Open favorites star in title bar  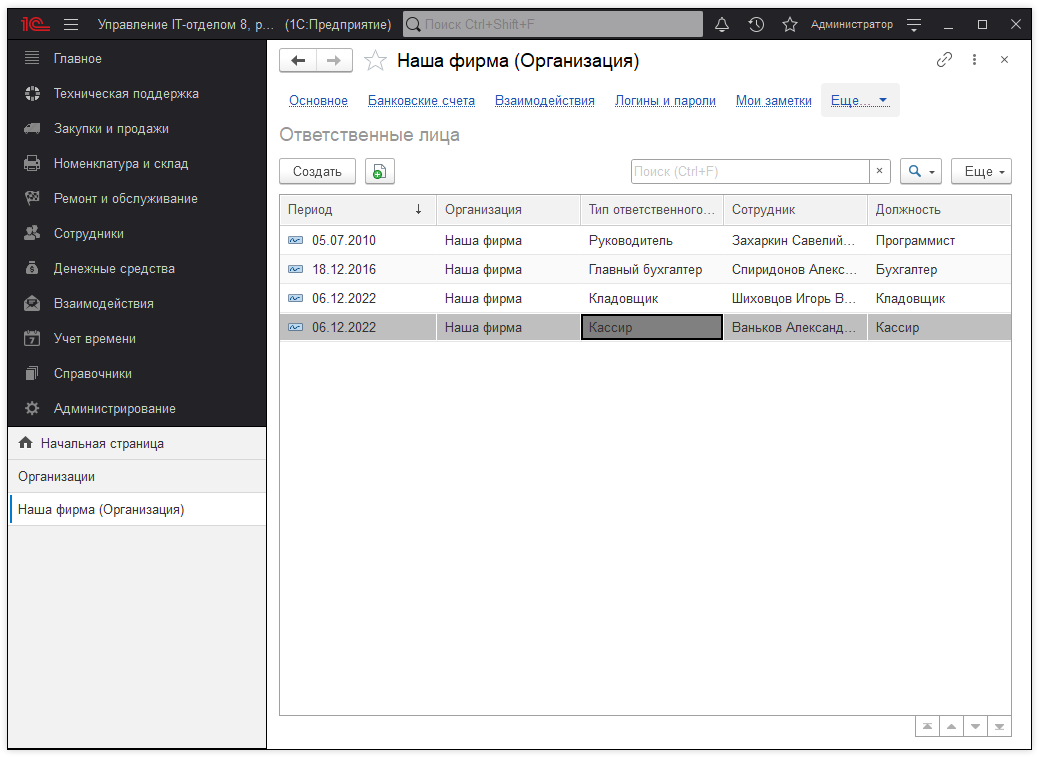pyautogui.click(x=790, y=24)
